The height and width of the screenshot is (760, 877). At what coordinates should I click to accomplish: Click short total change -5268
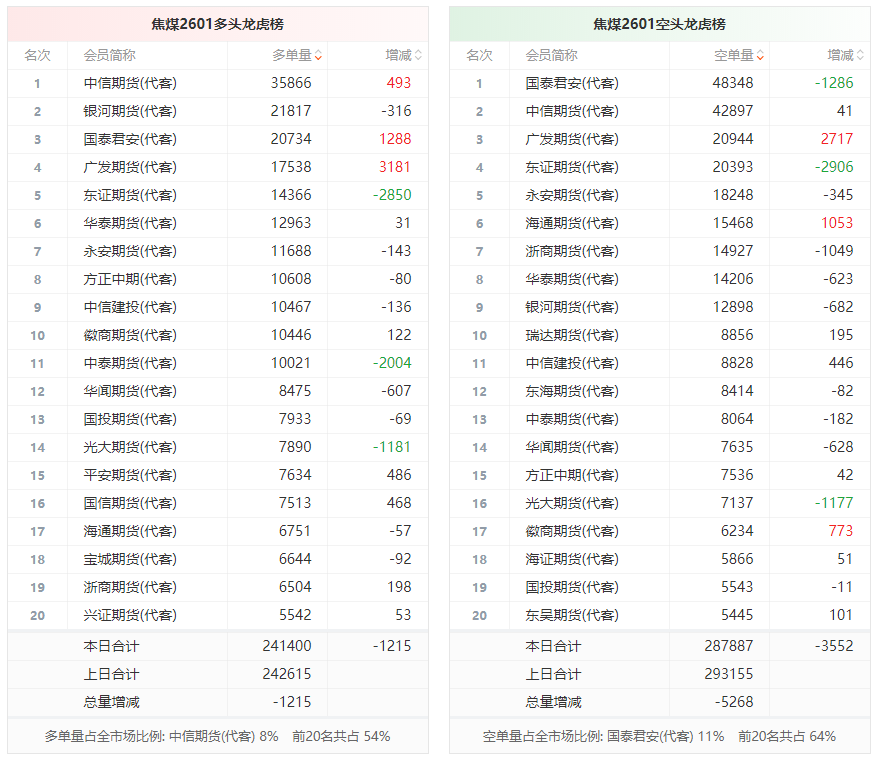[x=734, y=702]
